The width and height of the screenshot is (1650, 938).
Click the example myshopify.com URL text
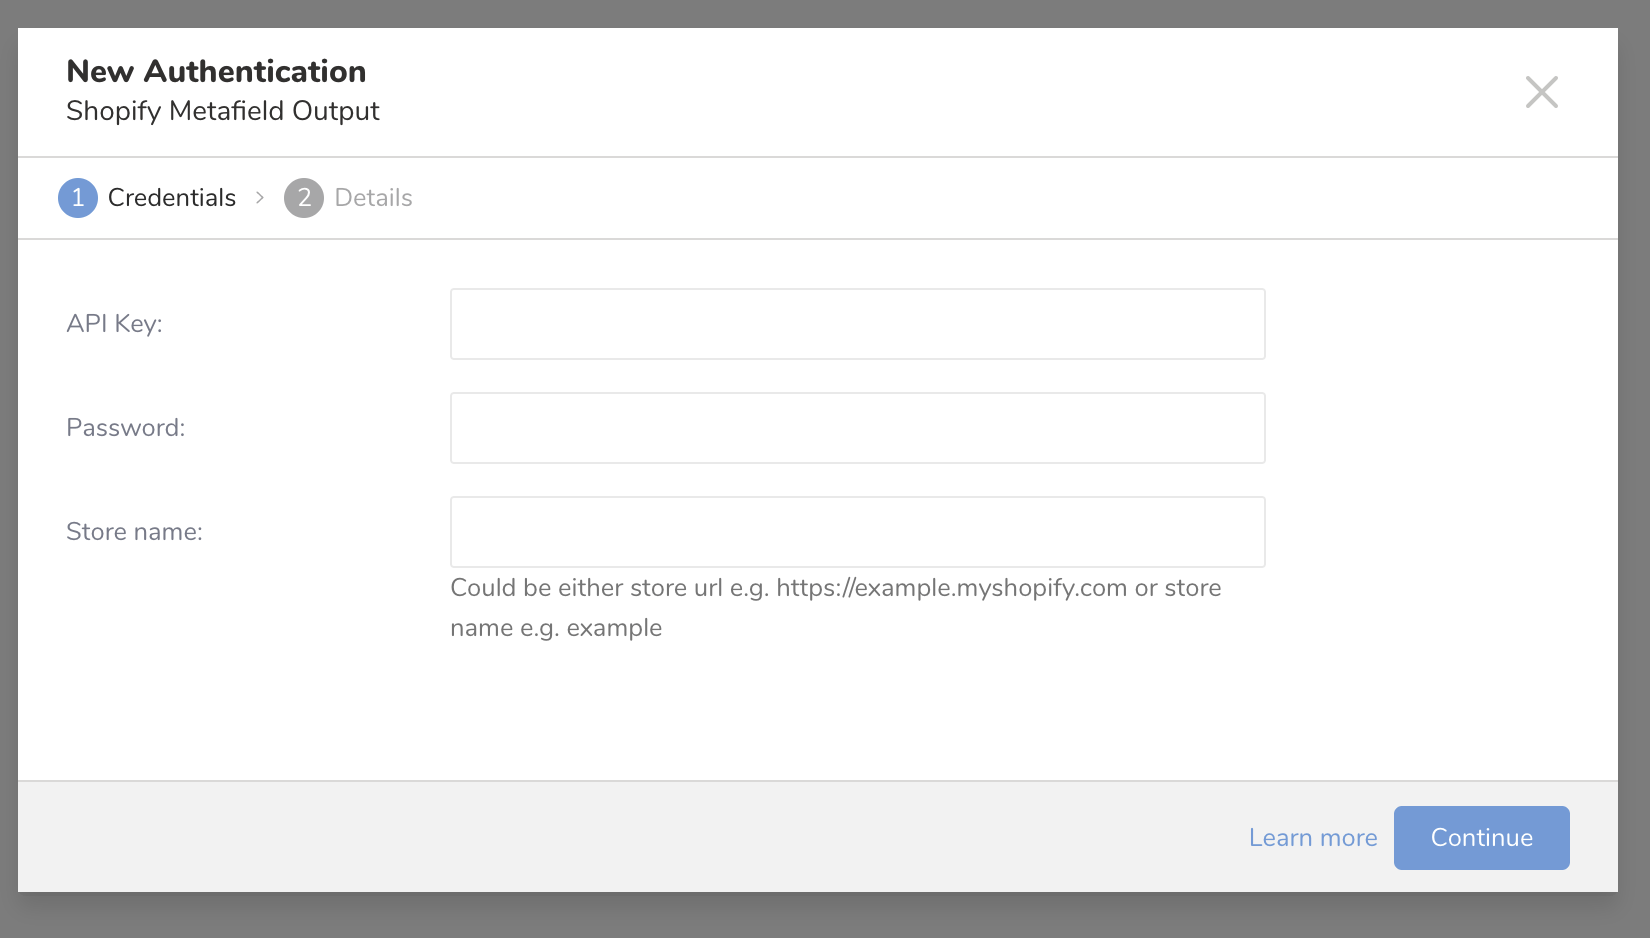[x=951, y=588]
